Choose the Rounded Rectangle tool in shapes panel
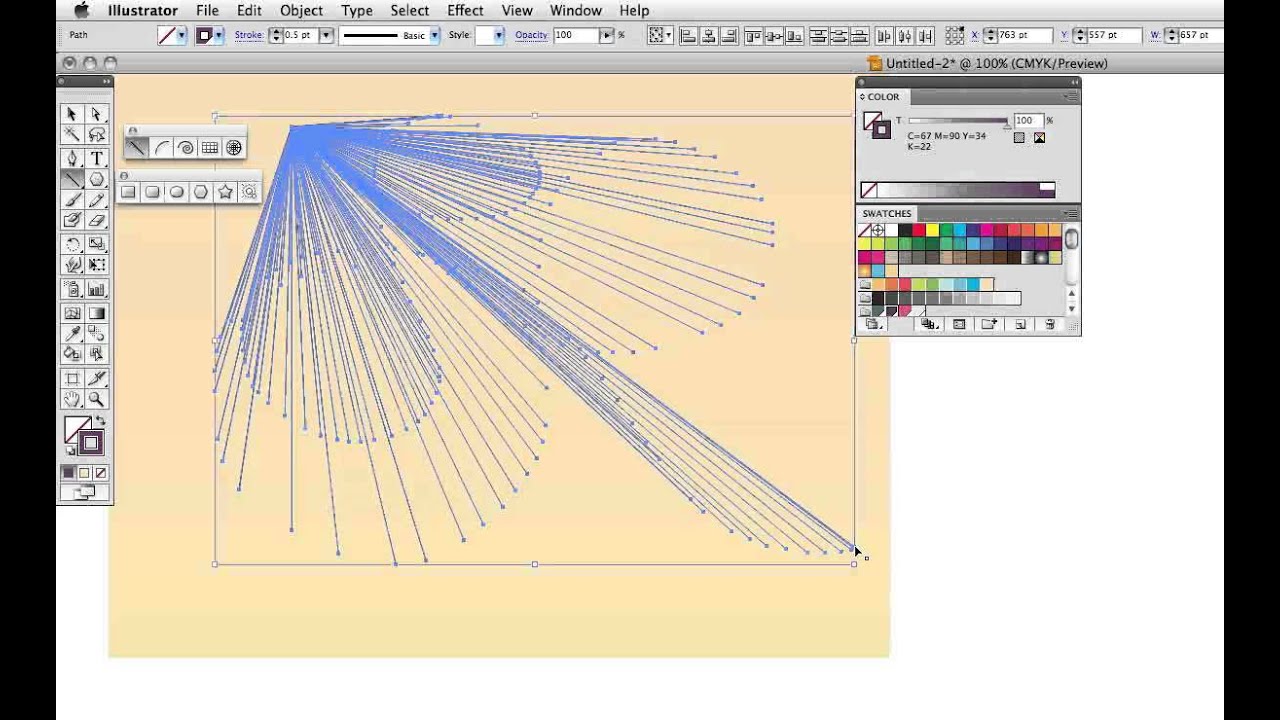1280x720 pixels. [152, 192]
